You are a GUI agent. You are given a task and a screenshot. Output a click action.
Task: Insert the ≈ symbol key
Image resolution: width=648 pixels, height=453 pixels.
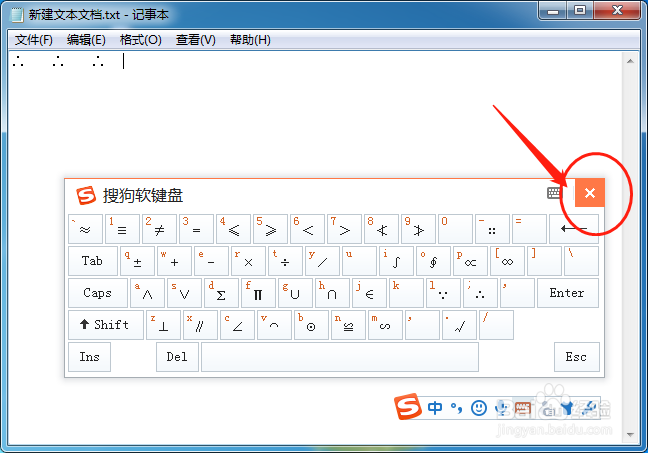tap(86, 229)
